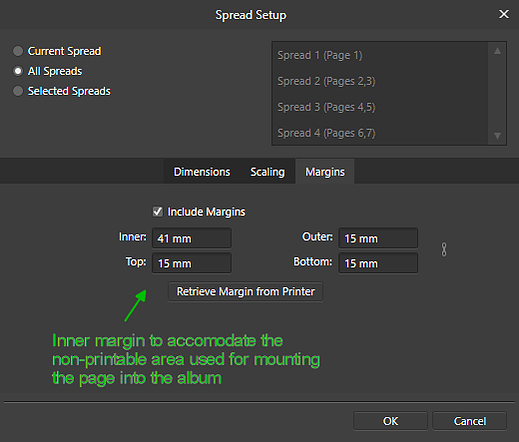Uncheck the Include Margins checkbox
The width and height of the screenshot is (519, 442).
(158, 212)
